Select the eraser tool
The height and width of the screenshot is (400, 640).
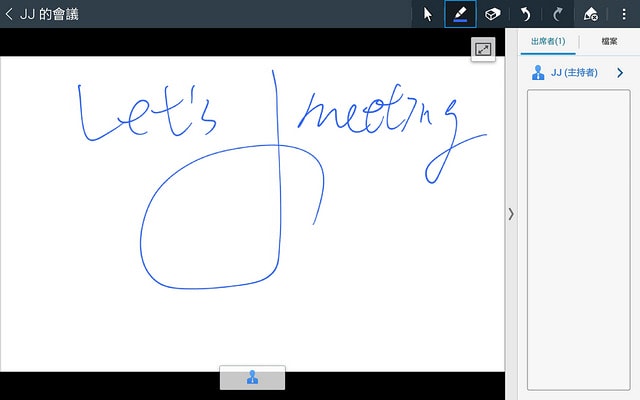pyautogui.click(x=492, y=14)
